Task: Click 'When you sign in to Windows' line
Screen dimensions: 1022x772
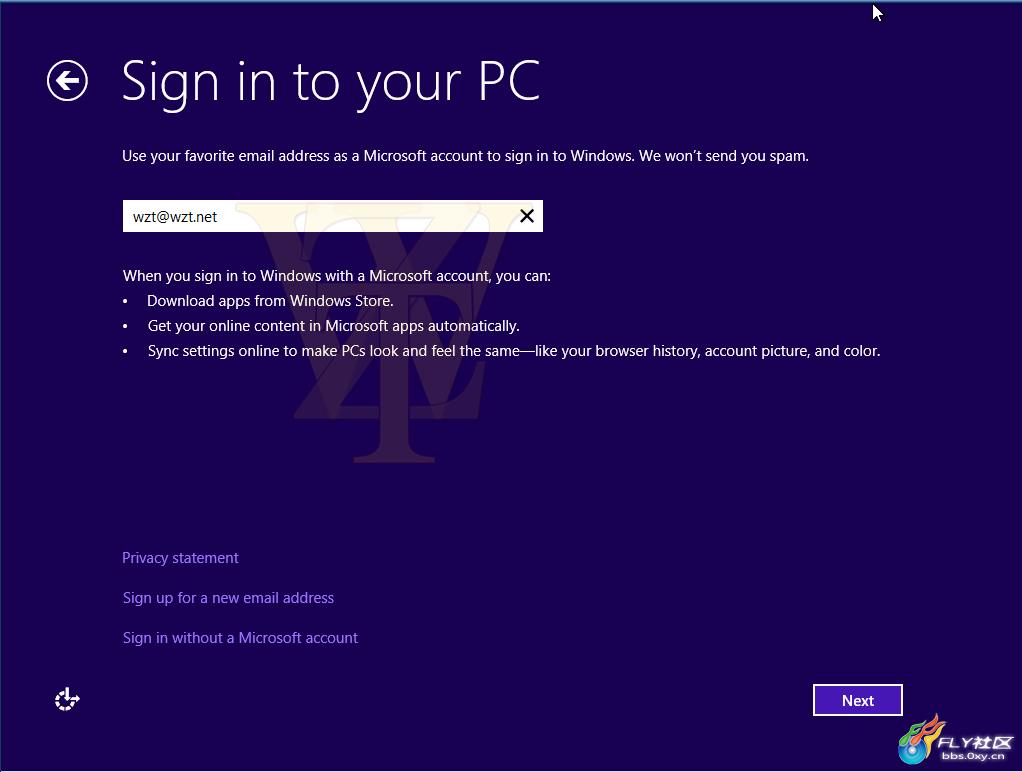Action: (x=337, y=276)
